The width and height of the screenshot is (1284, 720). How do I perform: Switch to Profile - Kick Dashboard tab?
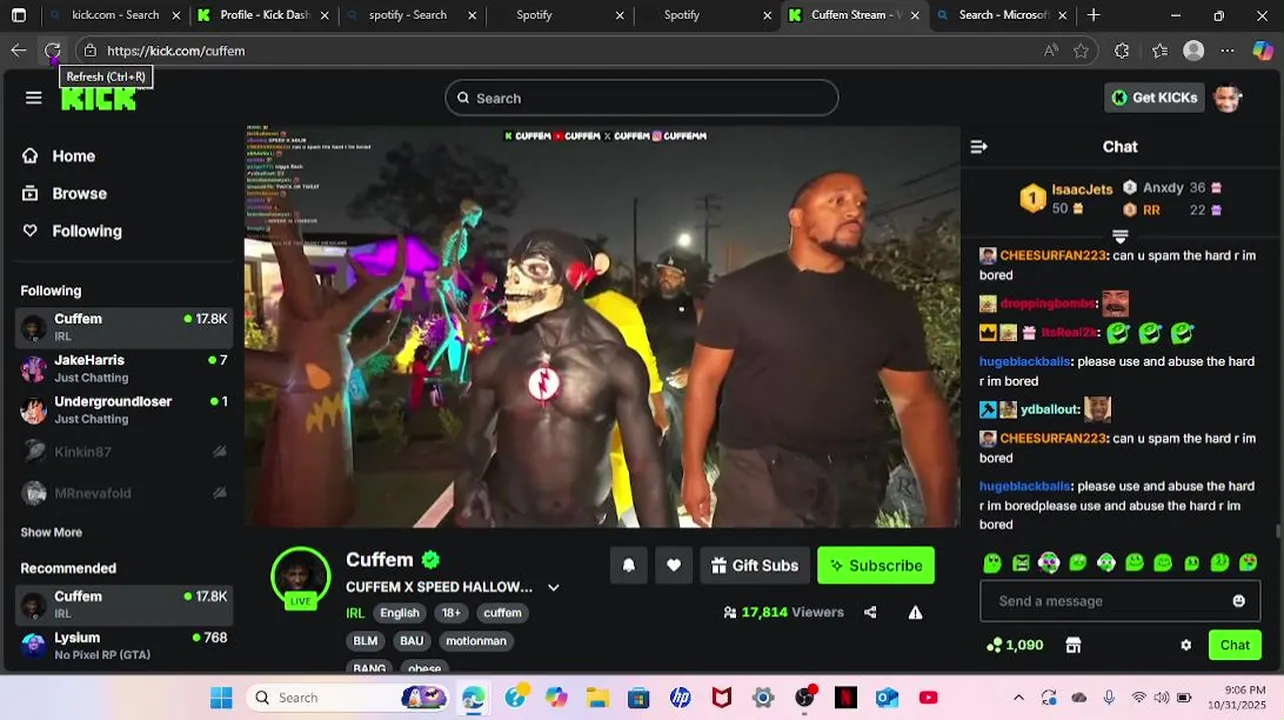pyautogui.click(x=264, y=15)
